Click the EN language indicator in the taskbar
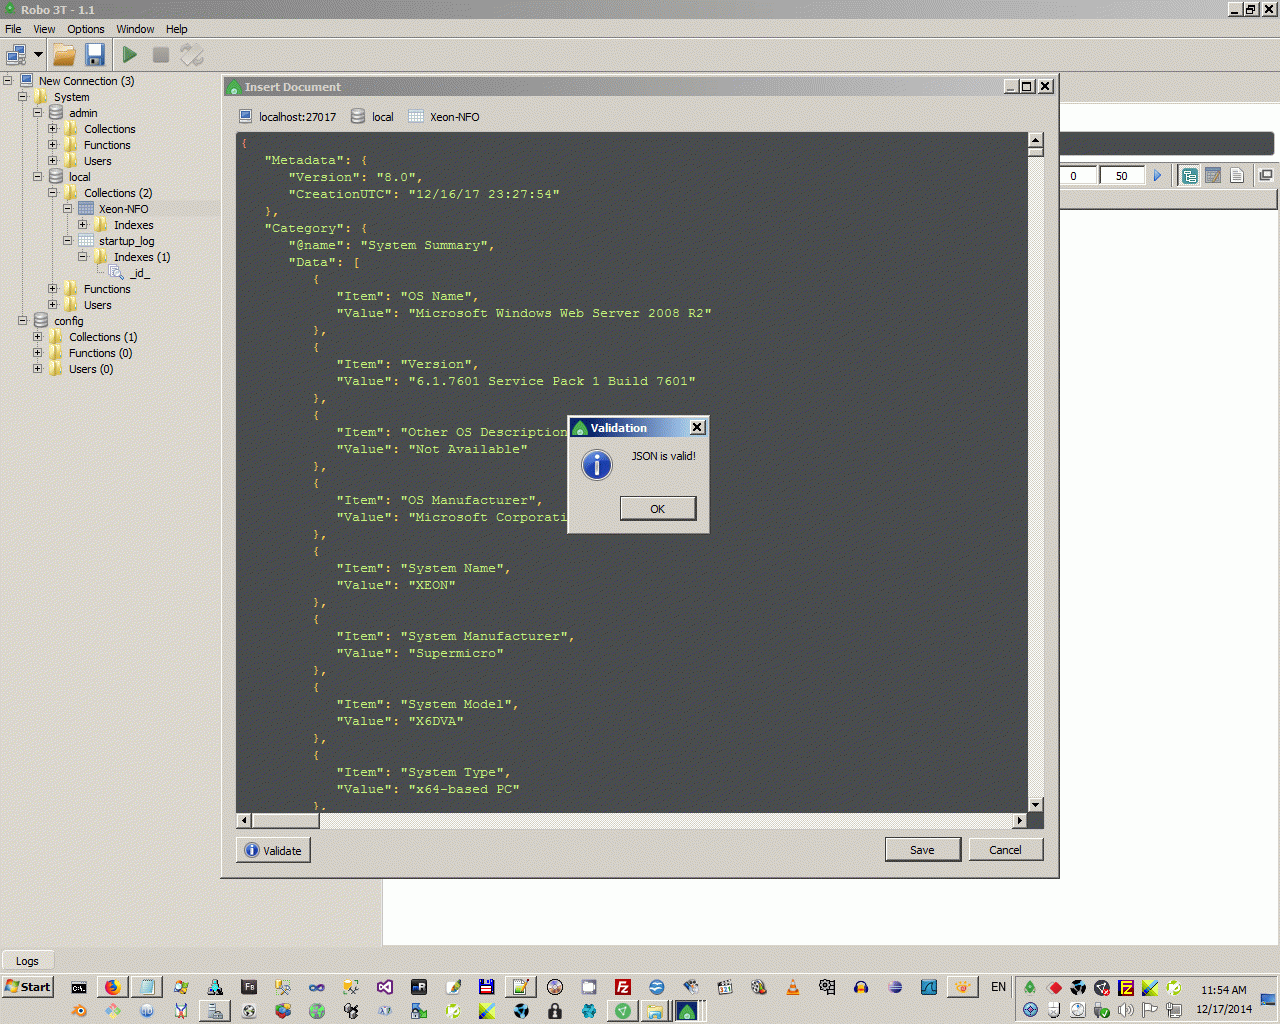 coord(998,987)
